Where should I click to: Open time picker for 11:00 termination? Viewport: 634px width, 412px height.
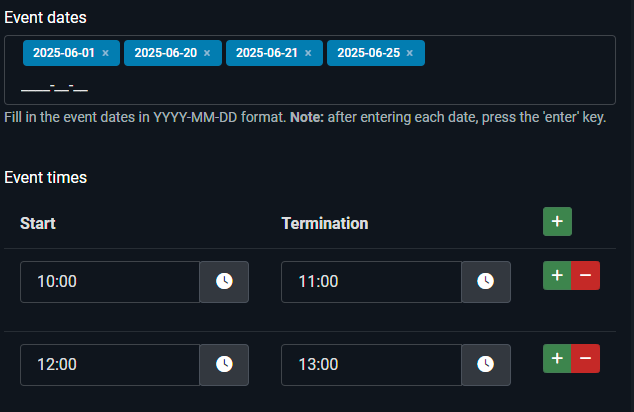[x=485, y=282]
